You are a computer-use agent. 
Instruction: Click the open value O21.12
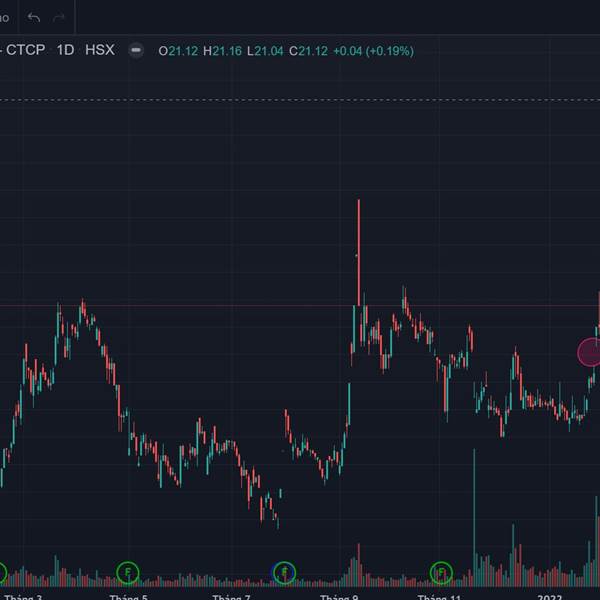(x=178, y=51)
